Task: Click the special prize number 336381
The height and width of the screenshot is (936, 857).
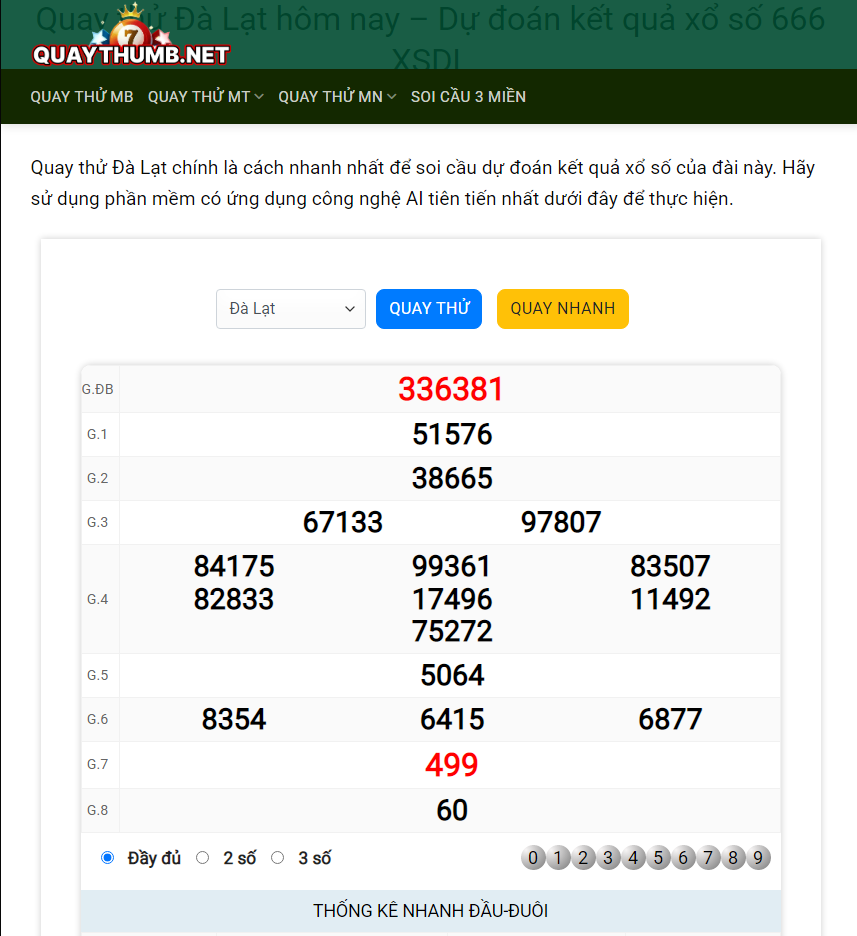Action: [451, 389]
